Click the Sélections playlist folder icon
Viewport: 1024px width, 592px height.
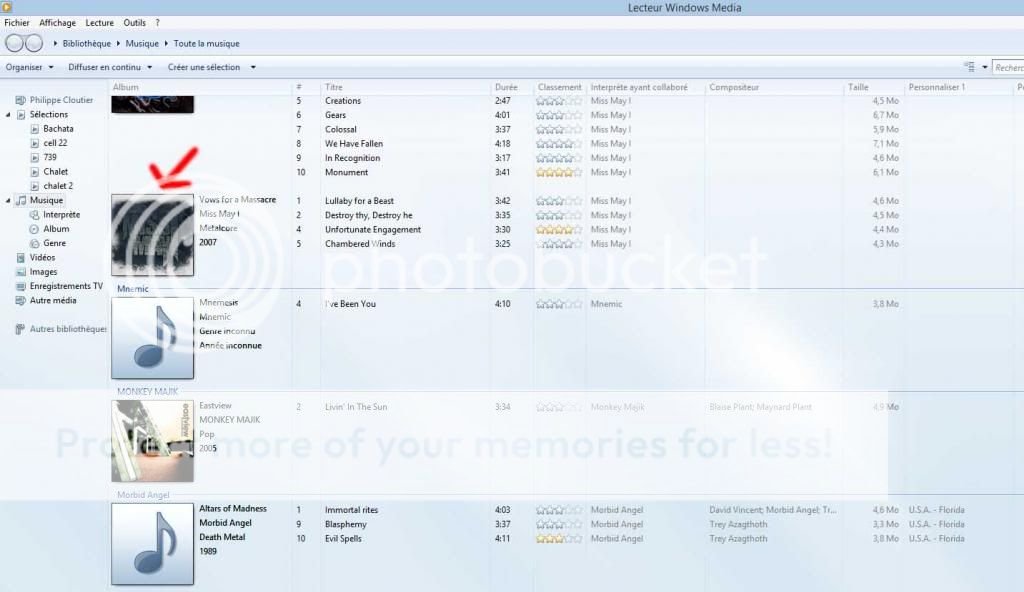pos(21,114)
